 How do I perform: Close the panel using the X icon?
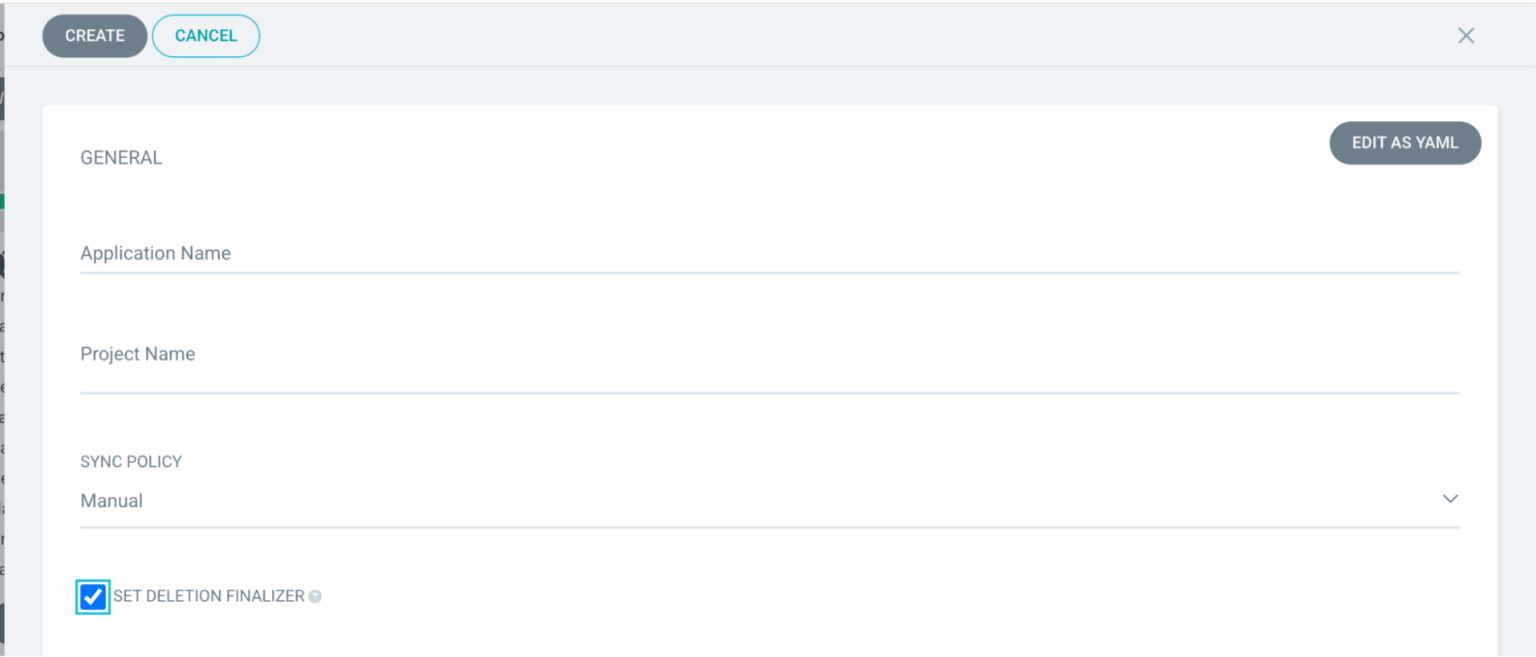tap(1466, 36)
